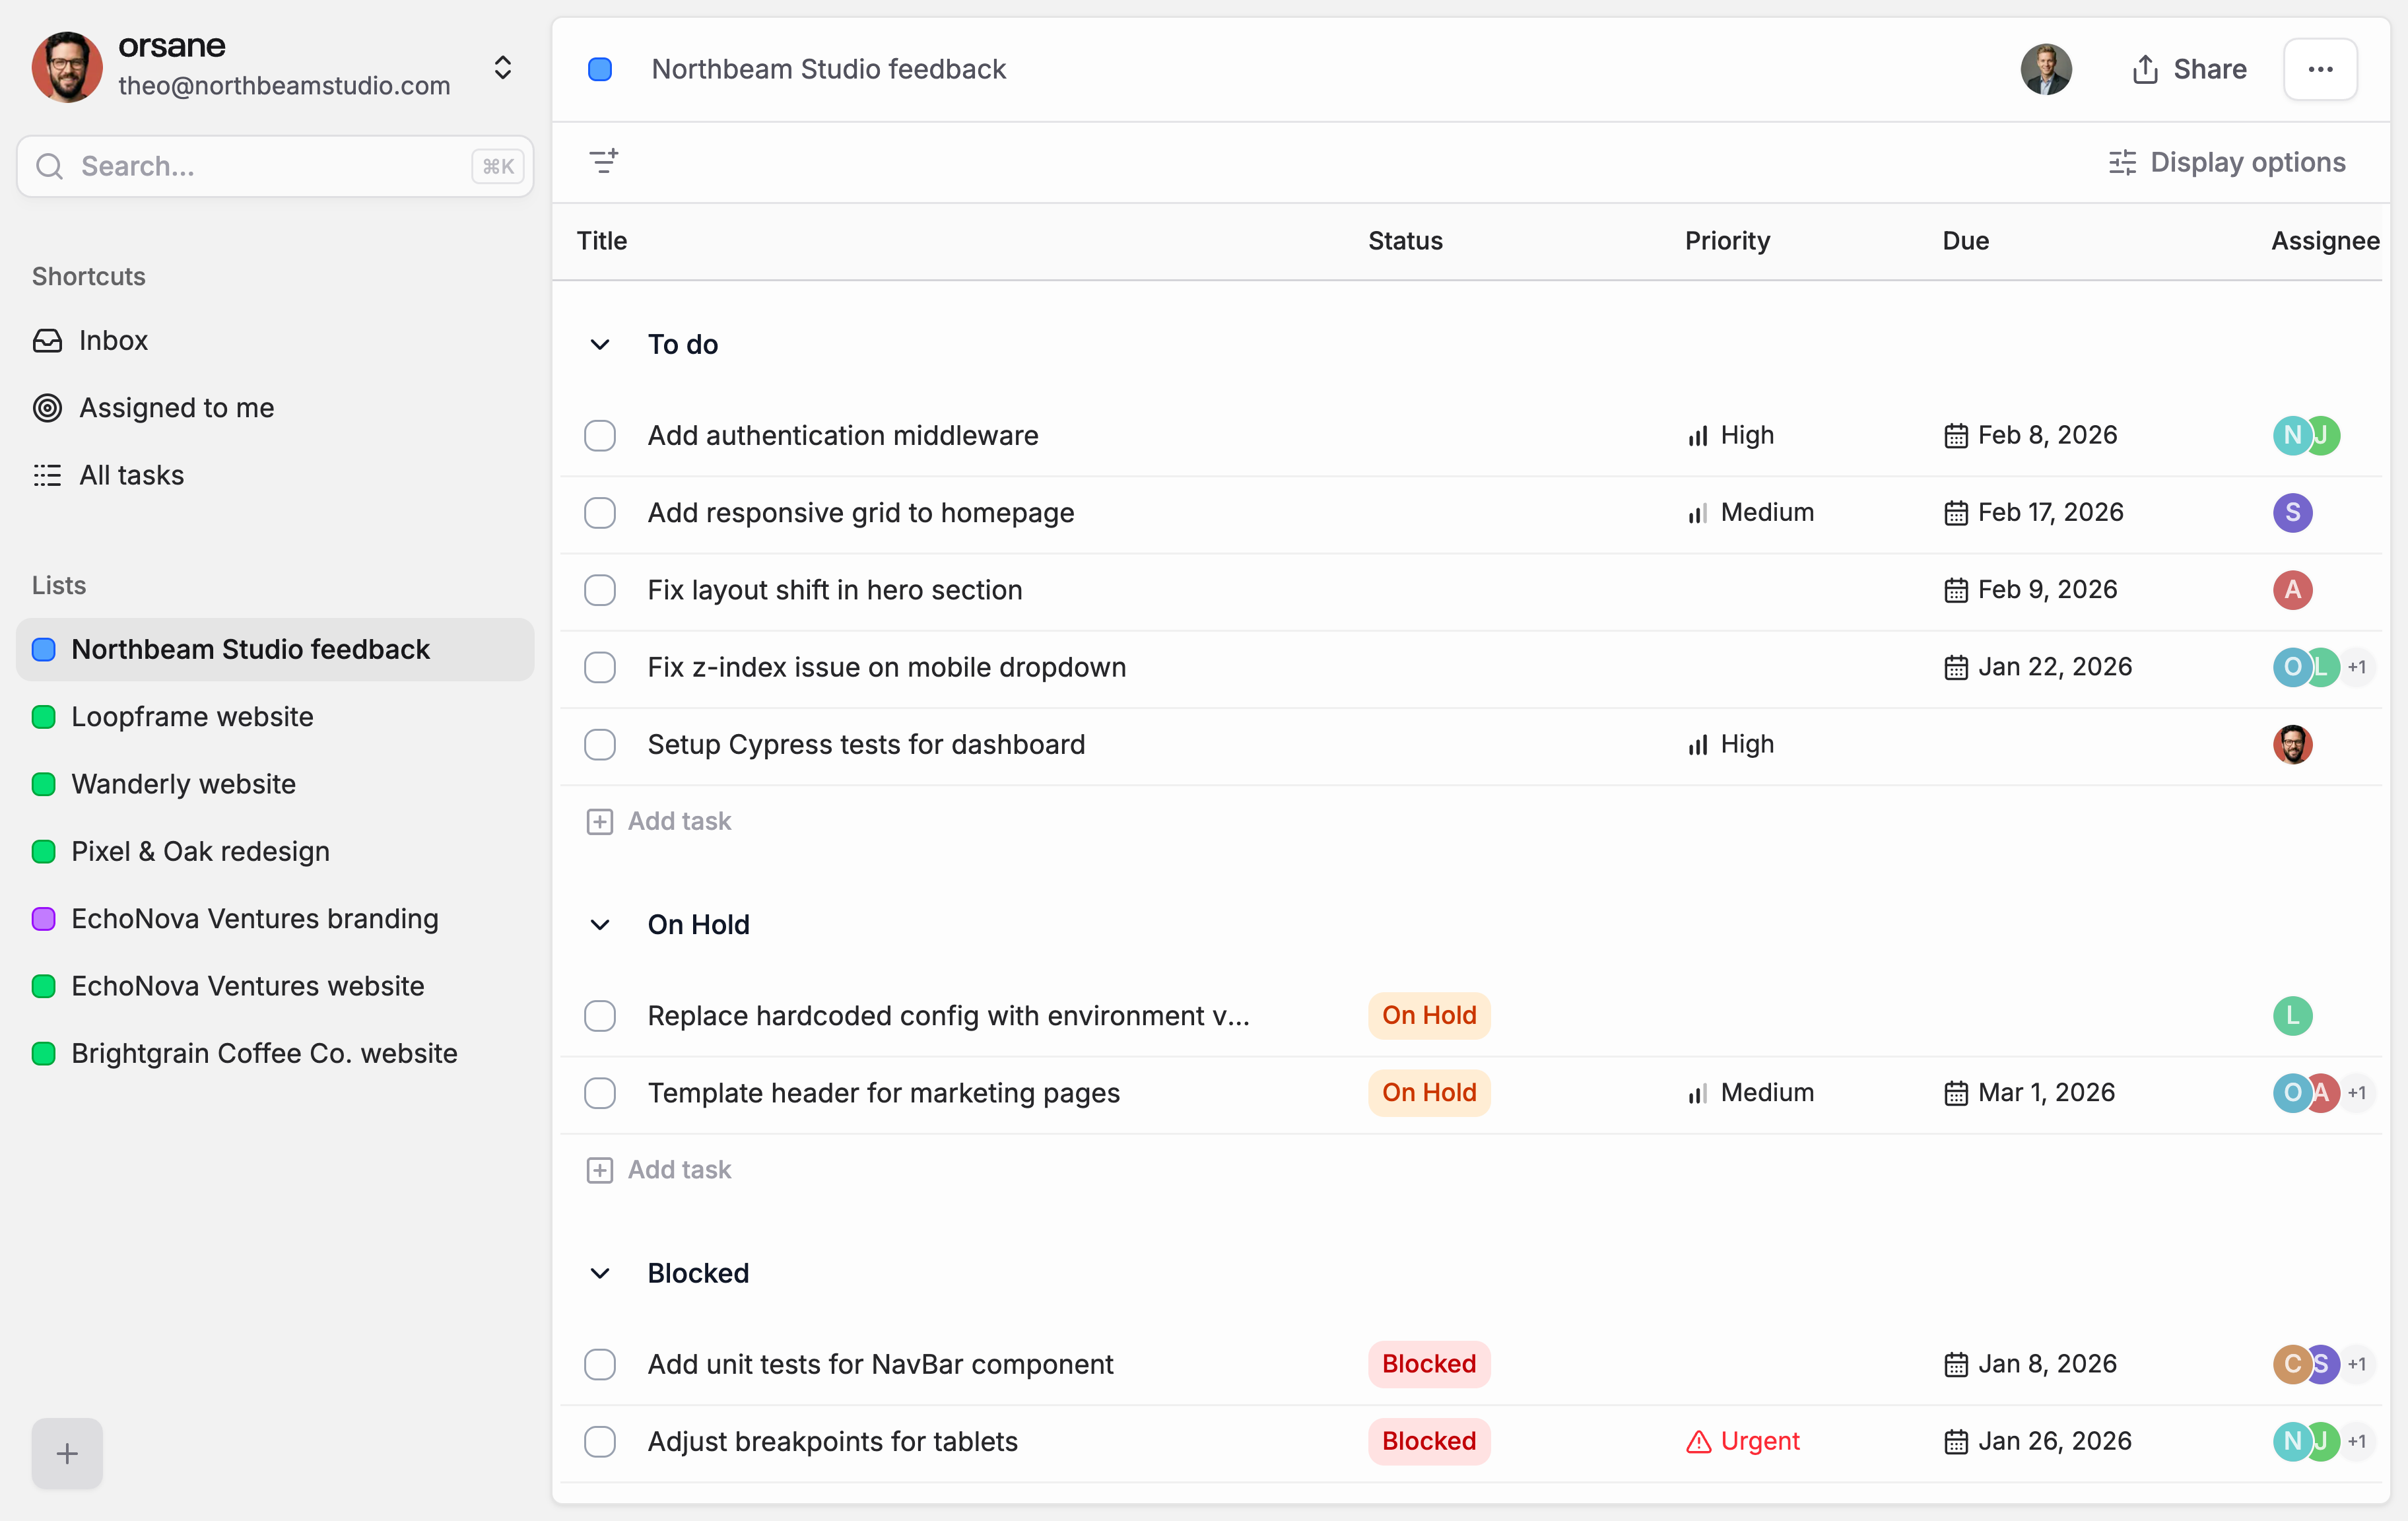Click the plus button at sidebar bottom

pyautogui.click(x=67, y=1452)
